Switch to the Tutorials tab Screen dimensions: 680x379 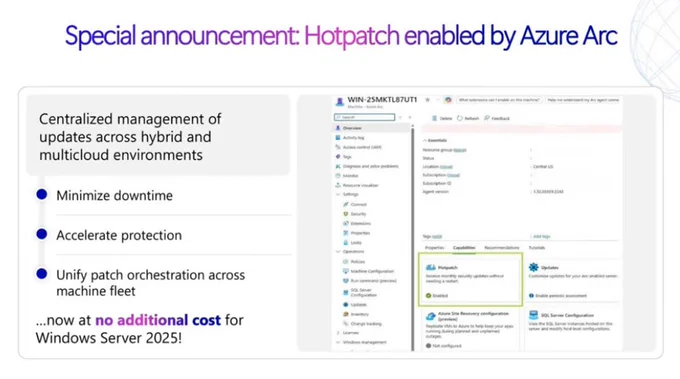click(537, 248)
